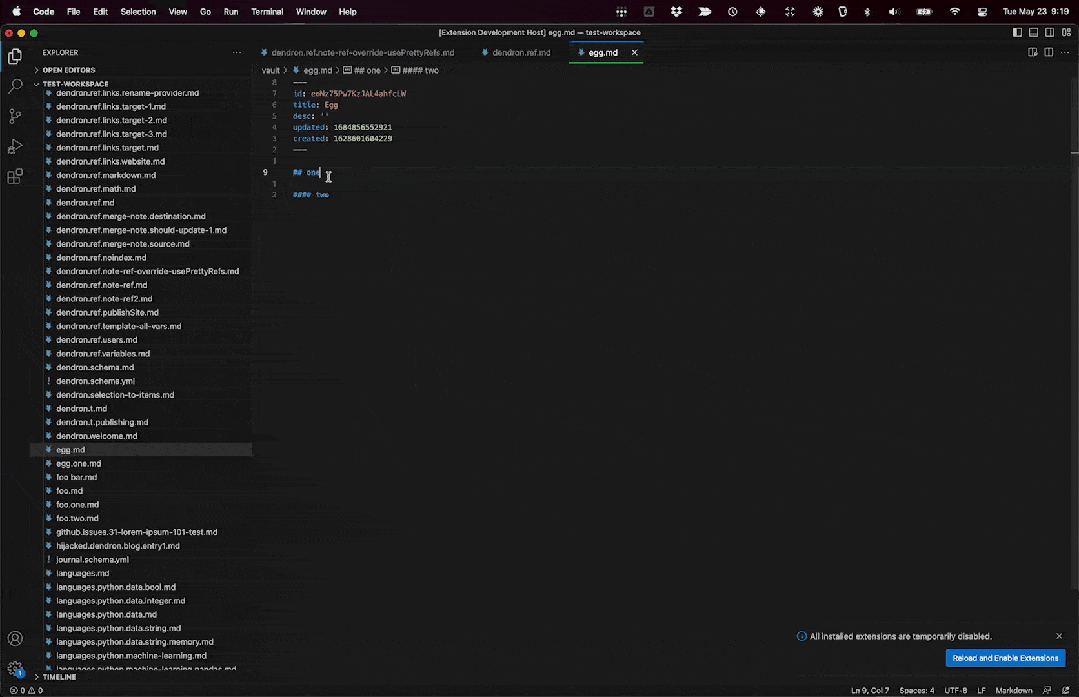Open the Customize Layout icon
The image size is (1079, 697).
[1065, 33]
